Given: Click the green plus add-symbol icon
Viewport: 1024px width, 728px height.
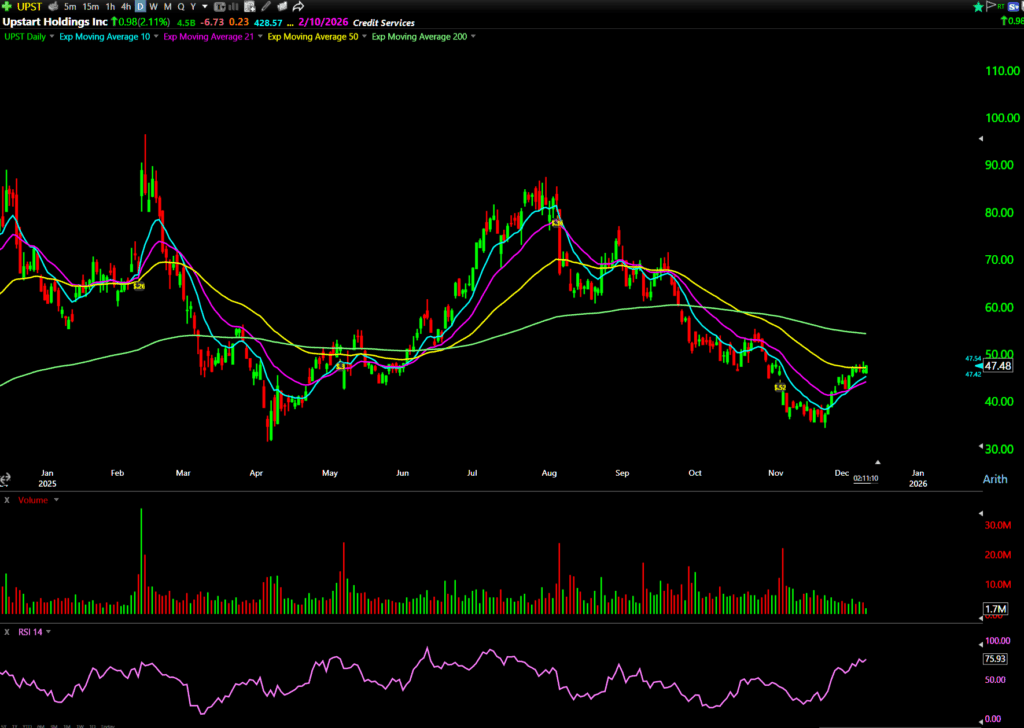Looking at the screenshot, I should 7,7.
